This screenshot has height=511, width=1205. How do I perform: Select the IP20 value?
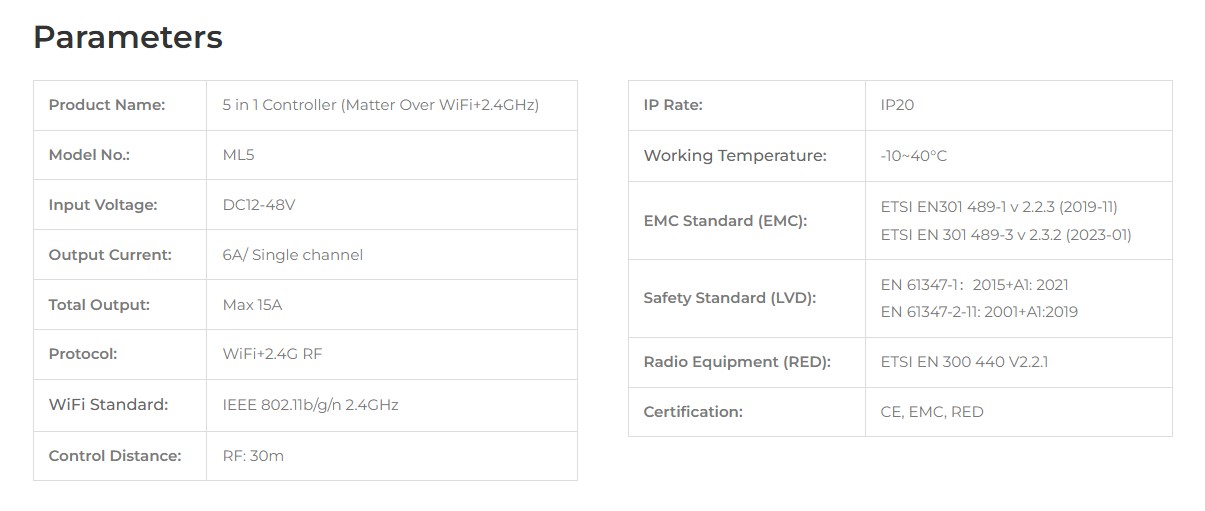[x=897, y=105]
